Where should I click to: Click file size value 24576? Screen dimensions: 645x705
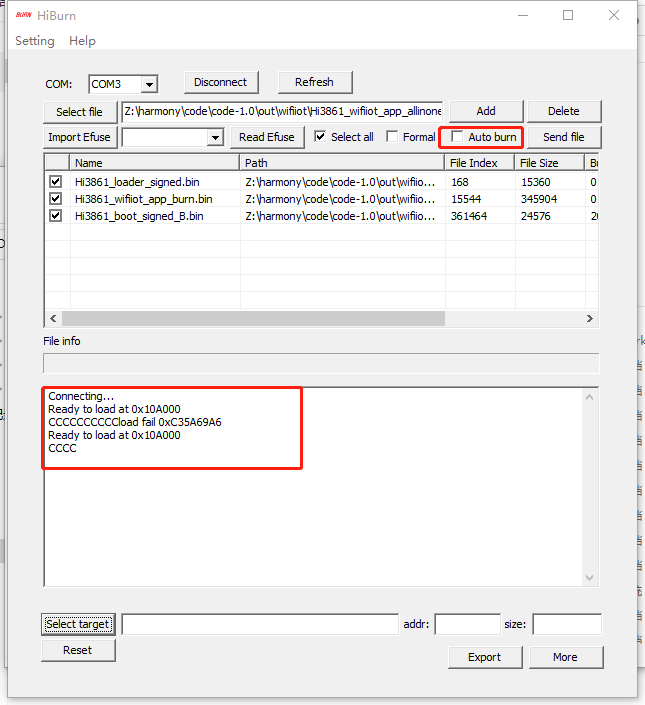pos(536,216)
